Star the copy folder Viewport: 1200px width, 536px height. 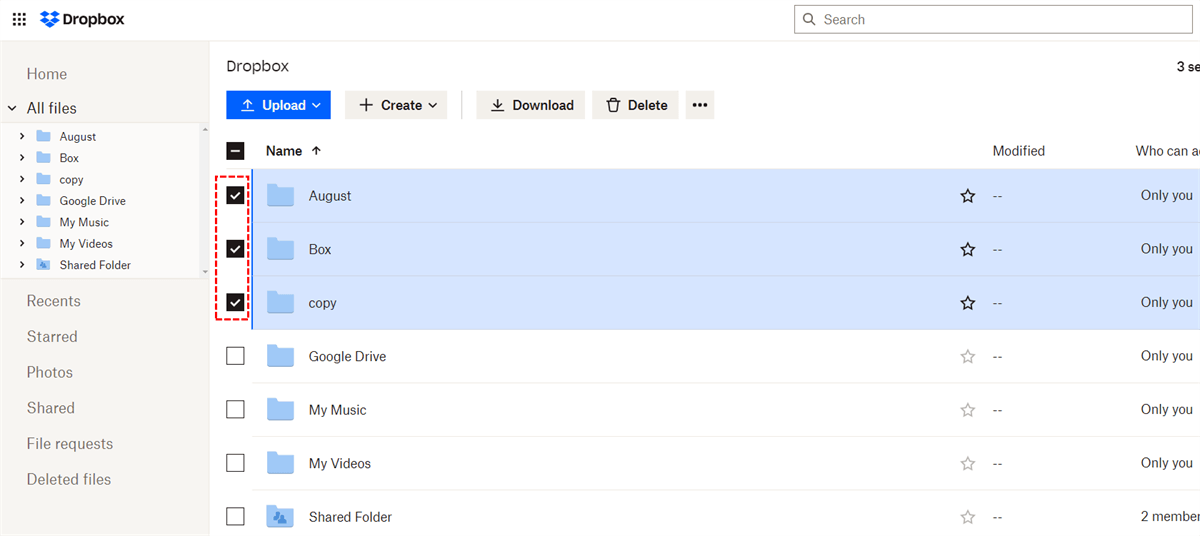click(967, 303)
